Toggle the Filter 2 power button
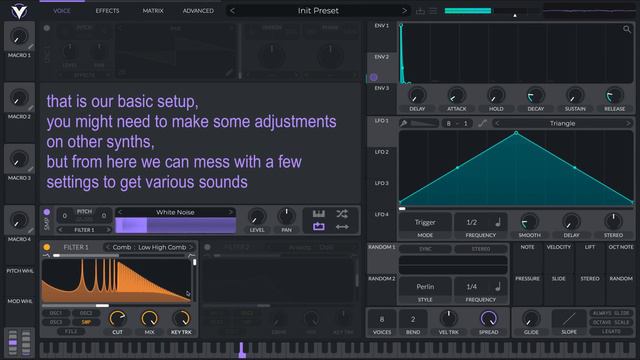Viewport: 640px width, 360px height. [x=207, y=247]
